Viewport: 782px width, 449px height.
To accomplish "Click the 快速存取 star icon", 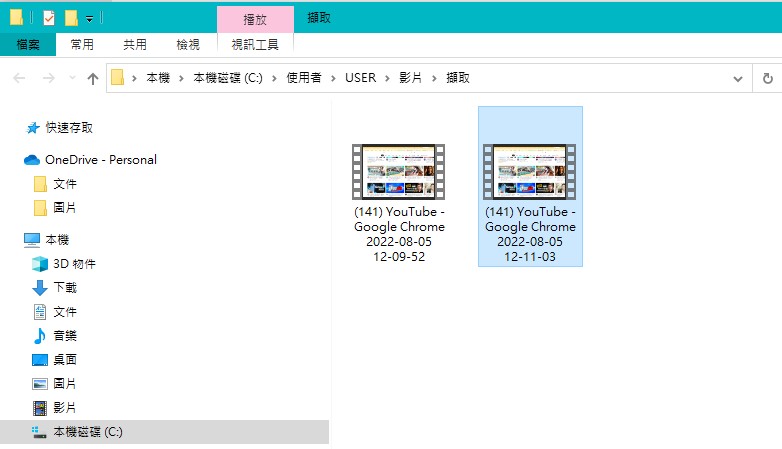I will click(33, 128).
